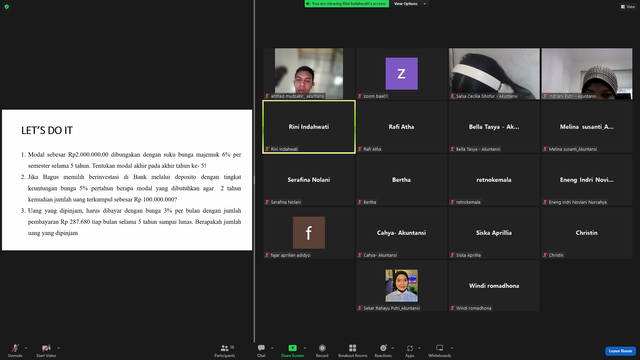Open Whiteboards
Image resolution: width=640 pixels, height=360 pixels.
(440, 350)
